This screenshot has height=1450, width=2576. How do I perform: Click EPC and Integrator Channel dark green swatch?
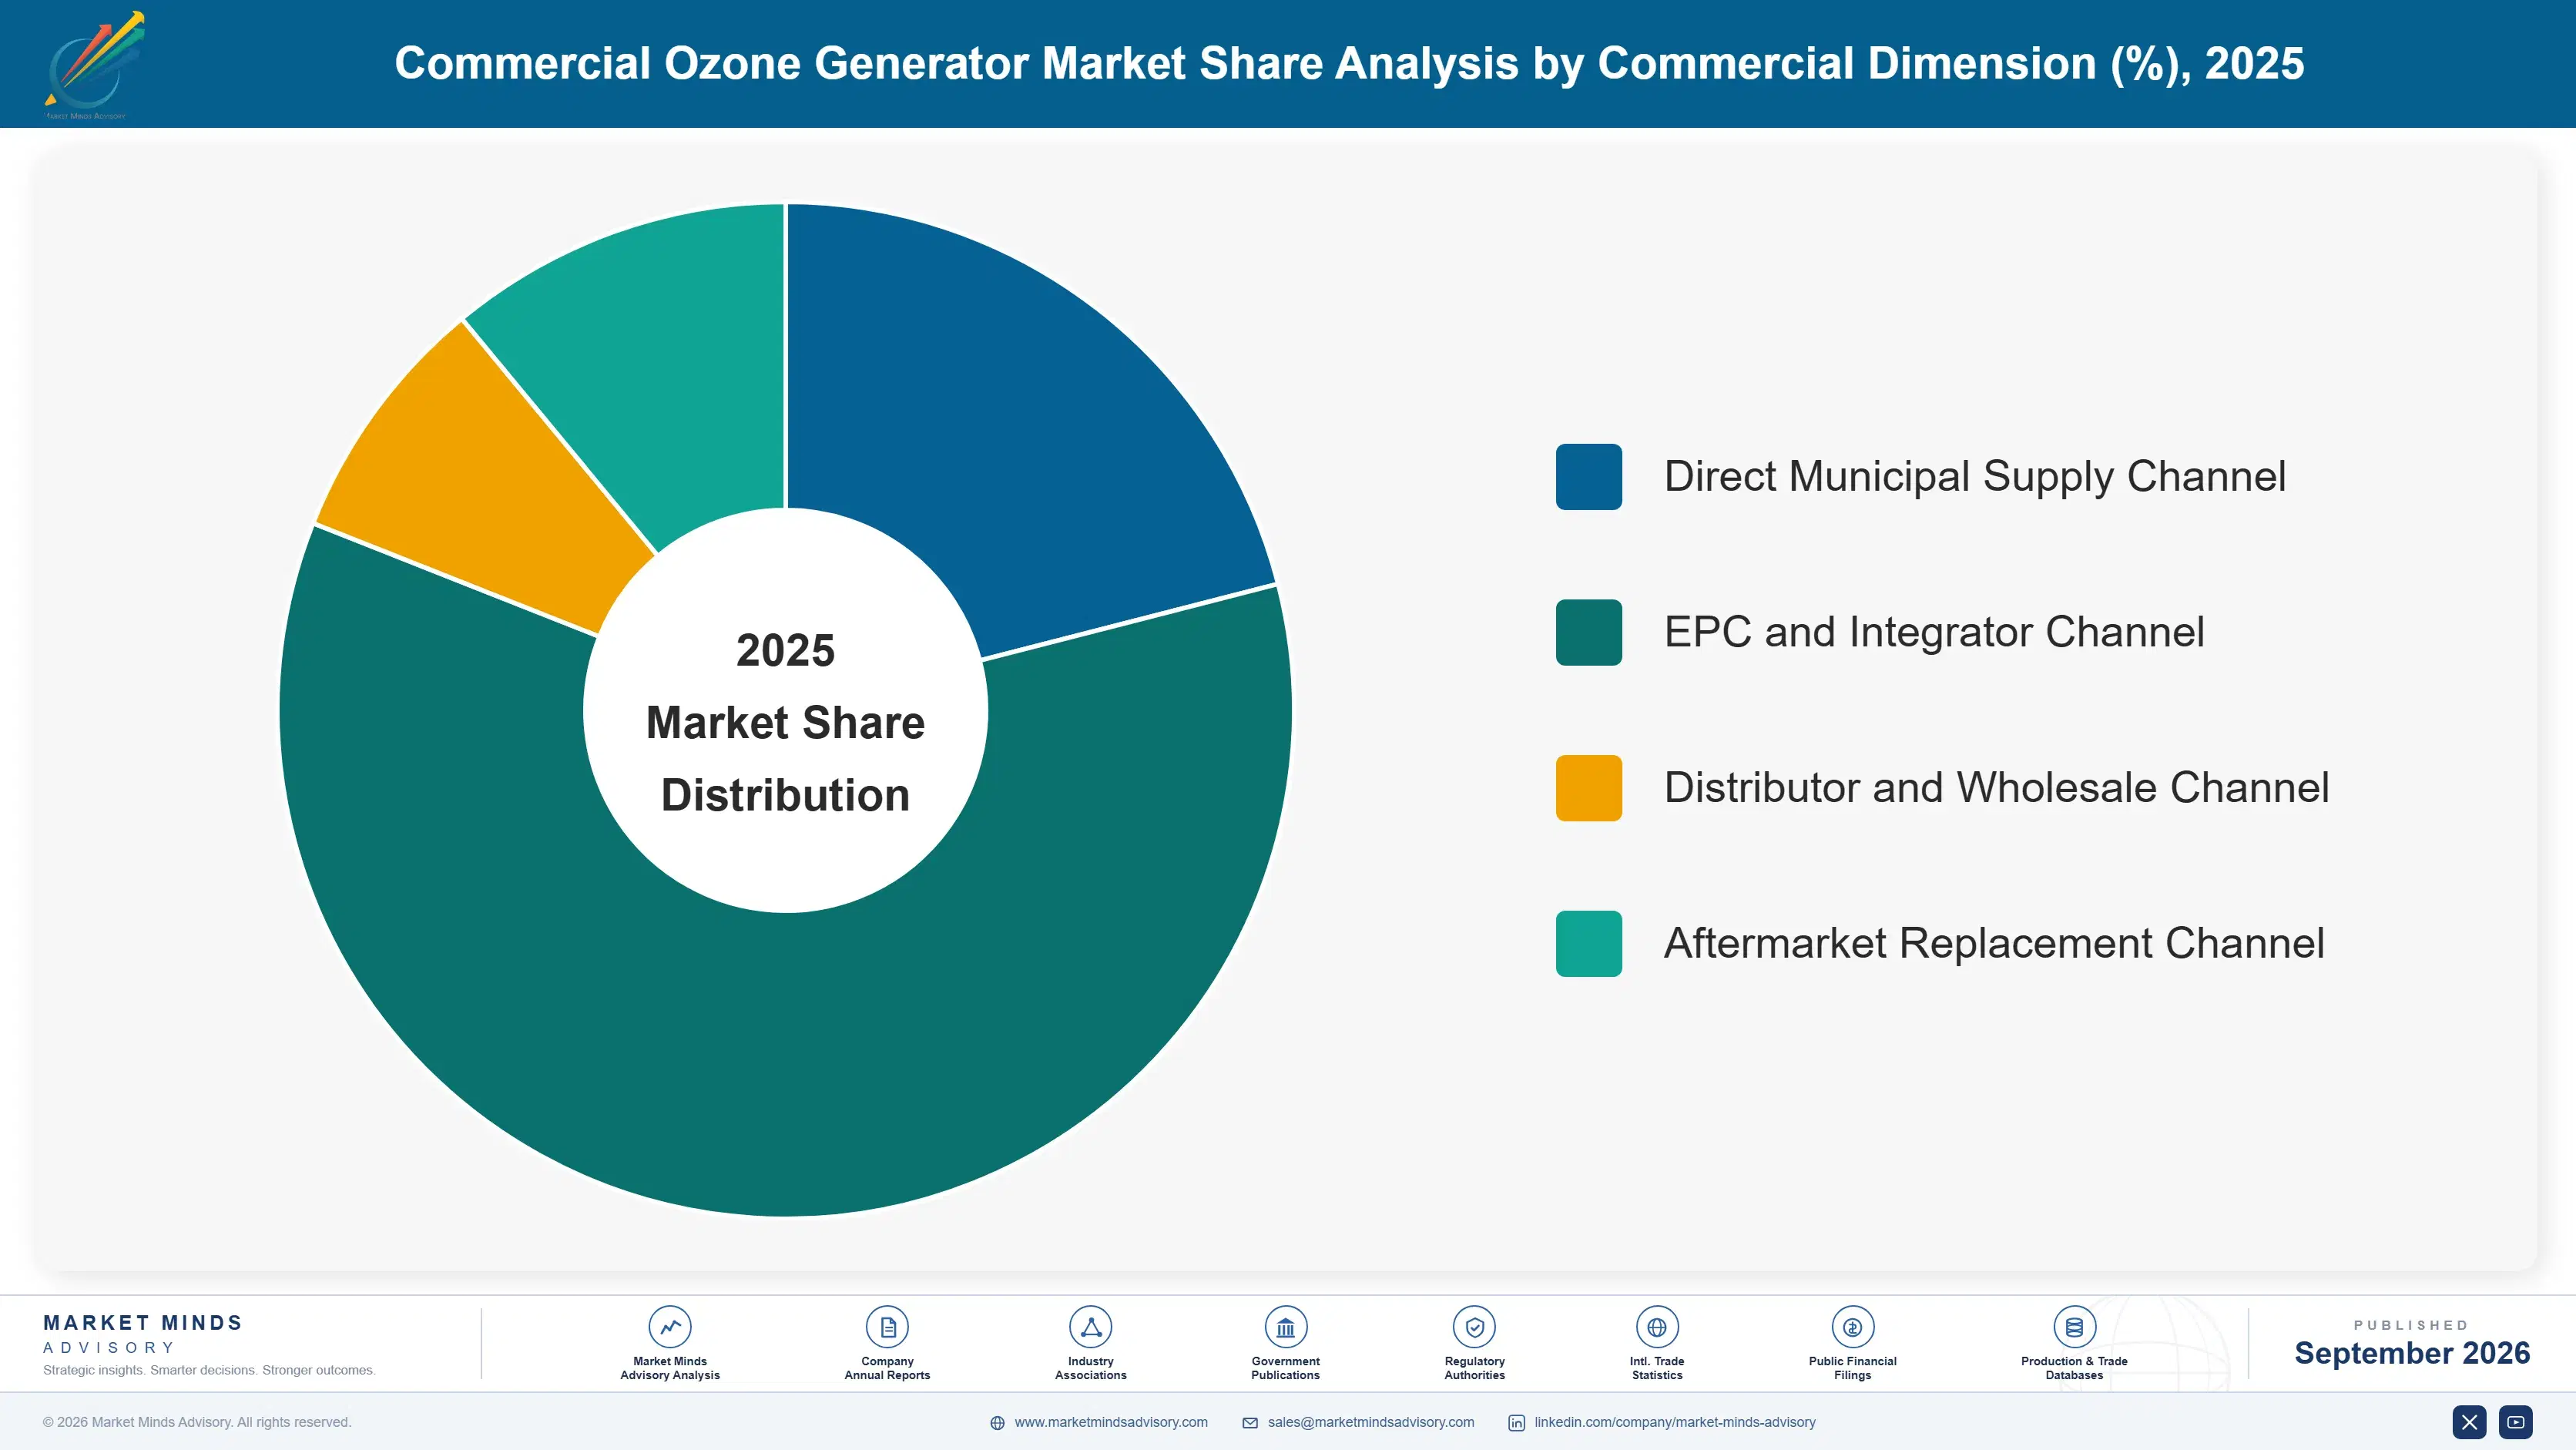[1588, 632]
